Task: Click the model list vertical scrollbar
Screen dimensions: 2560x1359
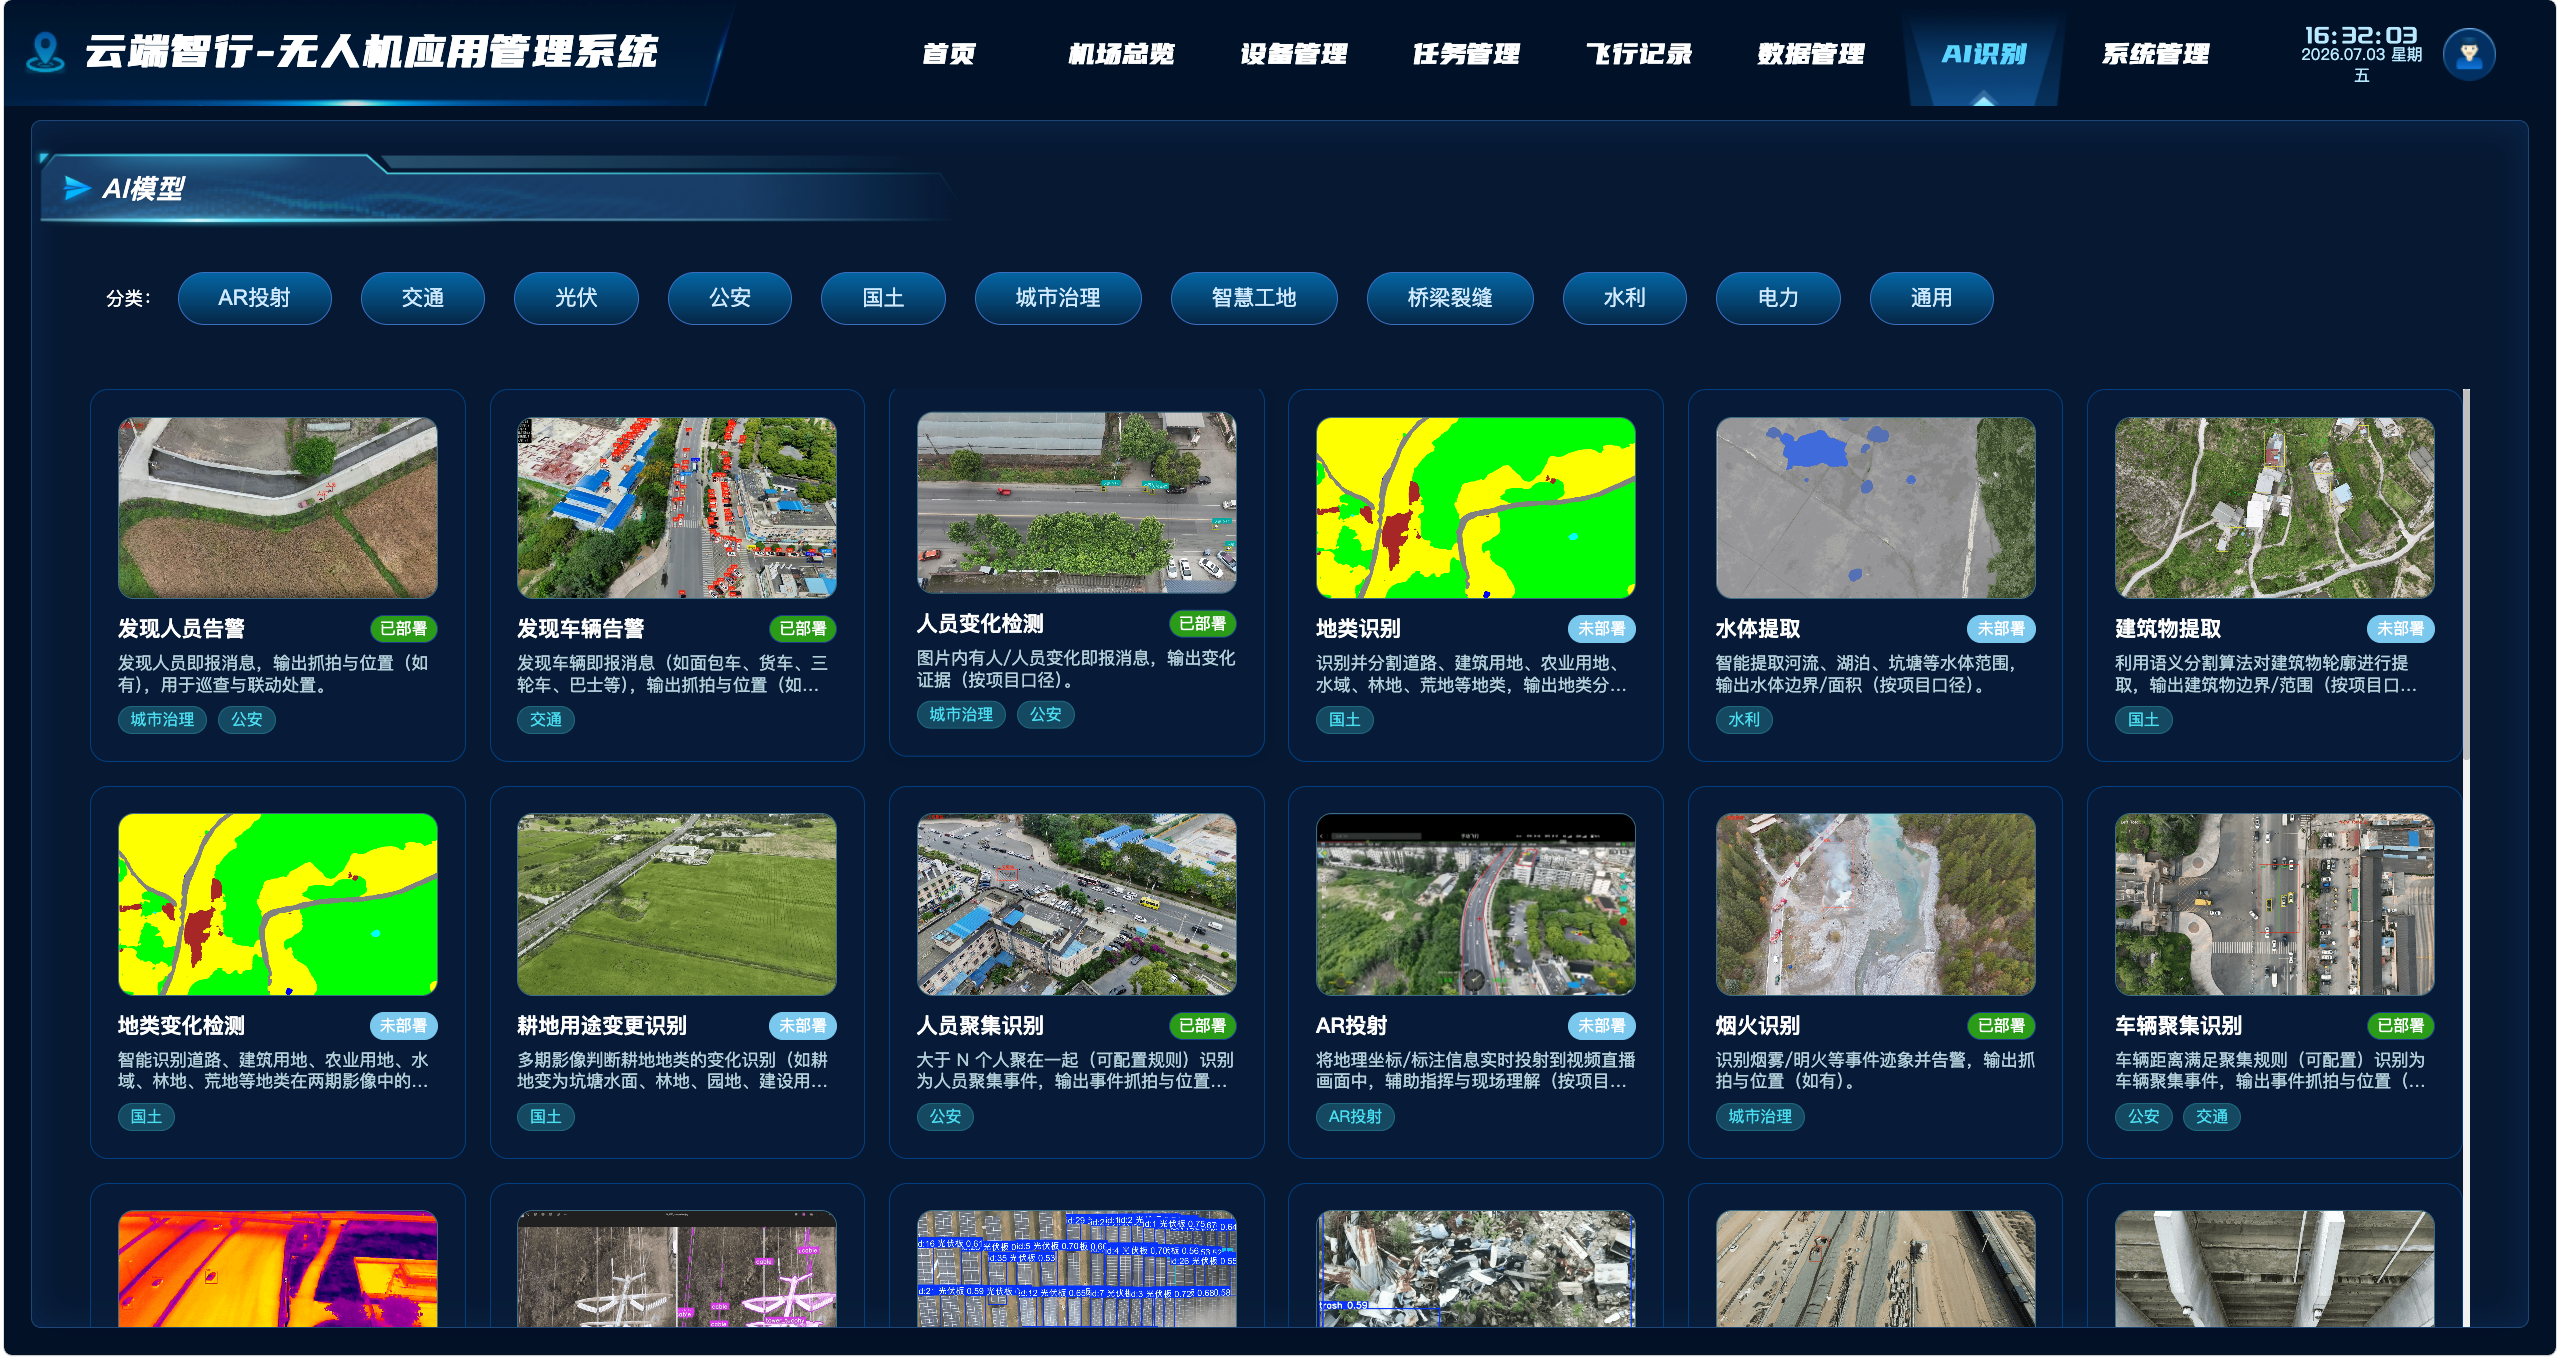Action: pos(2467,575)
